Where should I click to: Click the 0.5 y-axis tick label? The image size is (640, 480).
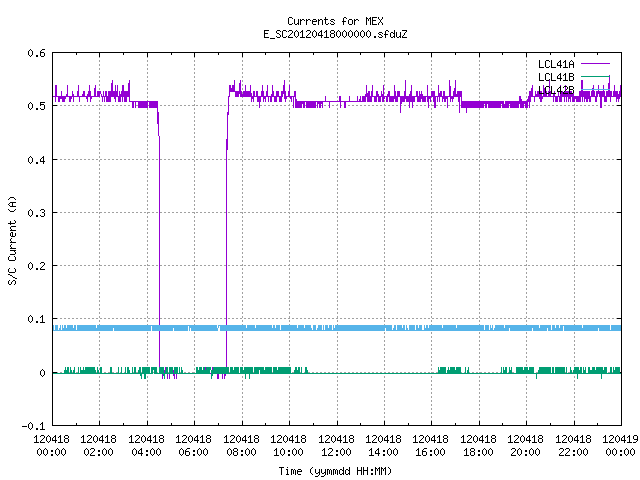[36, 106]
